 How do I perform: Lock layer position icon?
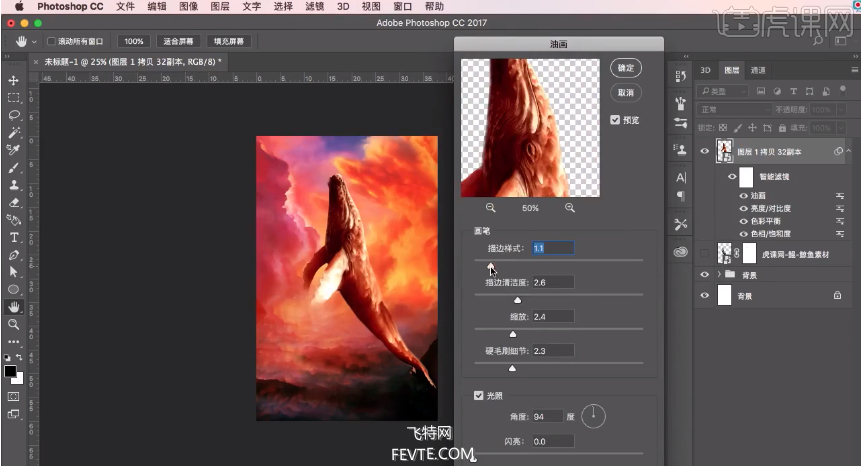(x=752, y=127)
